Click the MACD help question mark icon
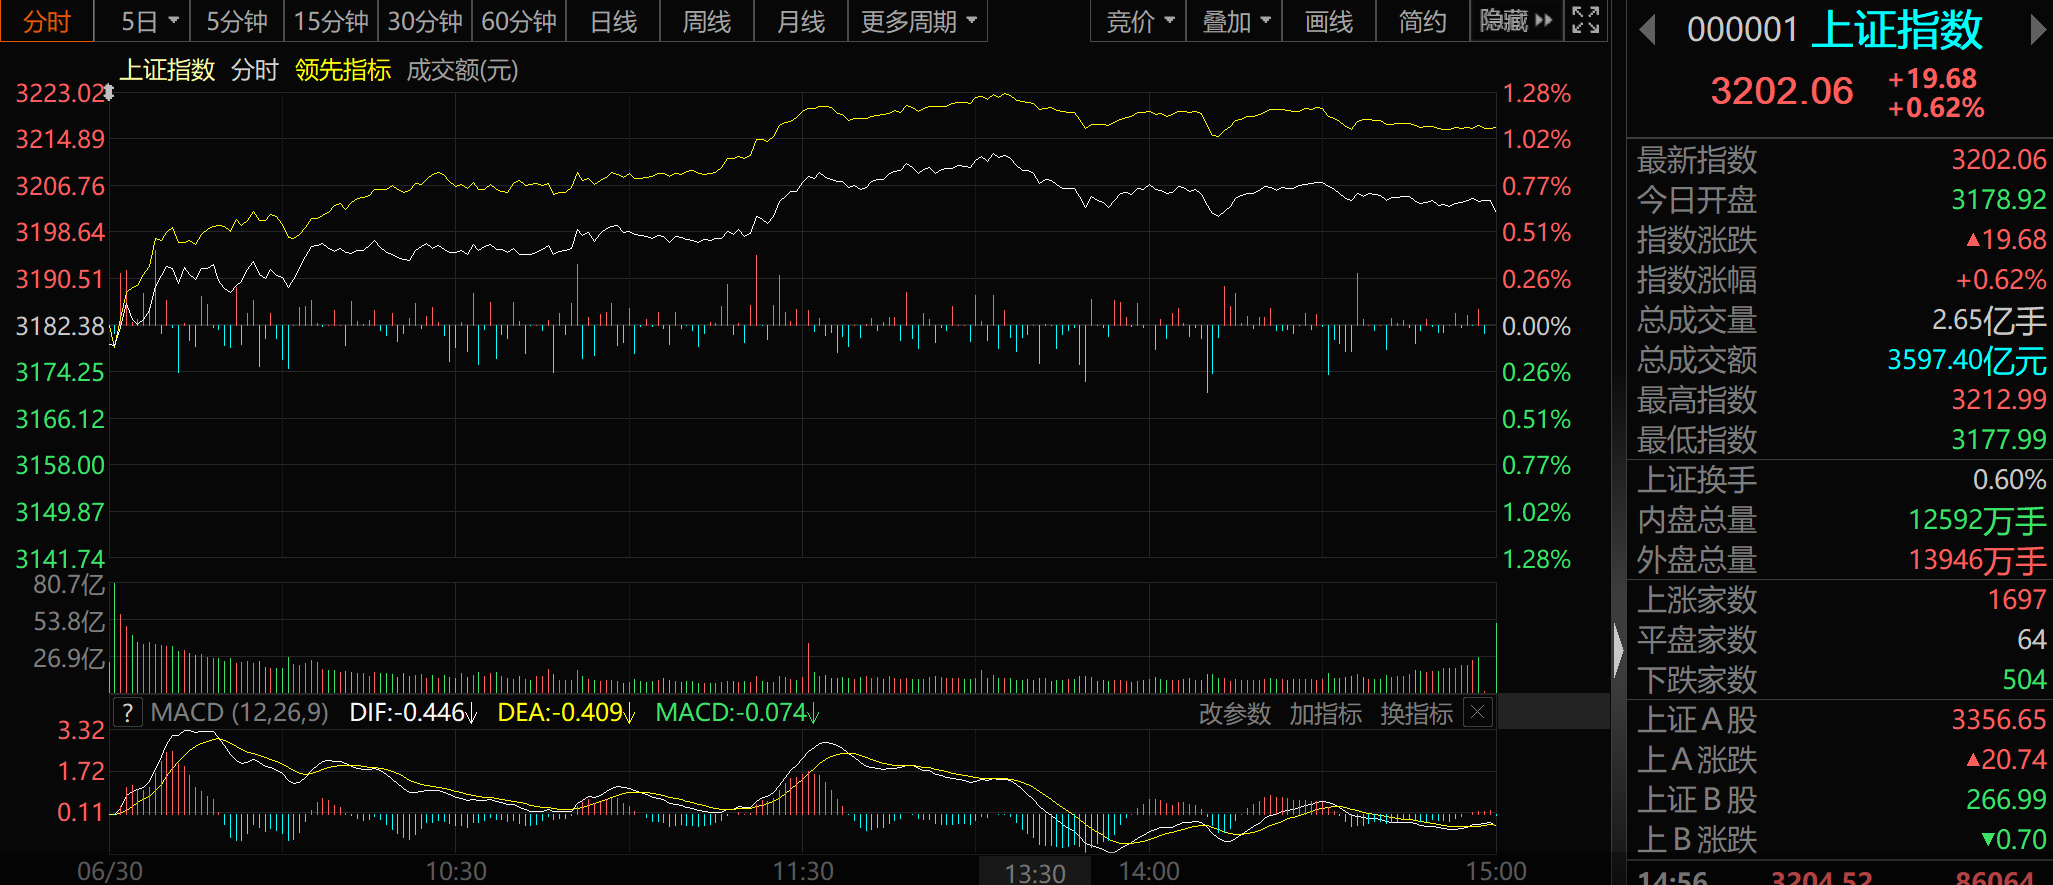2053x885 pixels. (127, 713)
